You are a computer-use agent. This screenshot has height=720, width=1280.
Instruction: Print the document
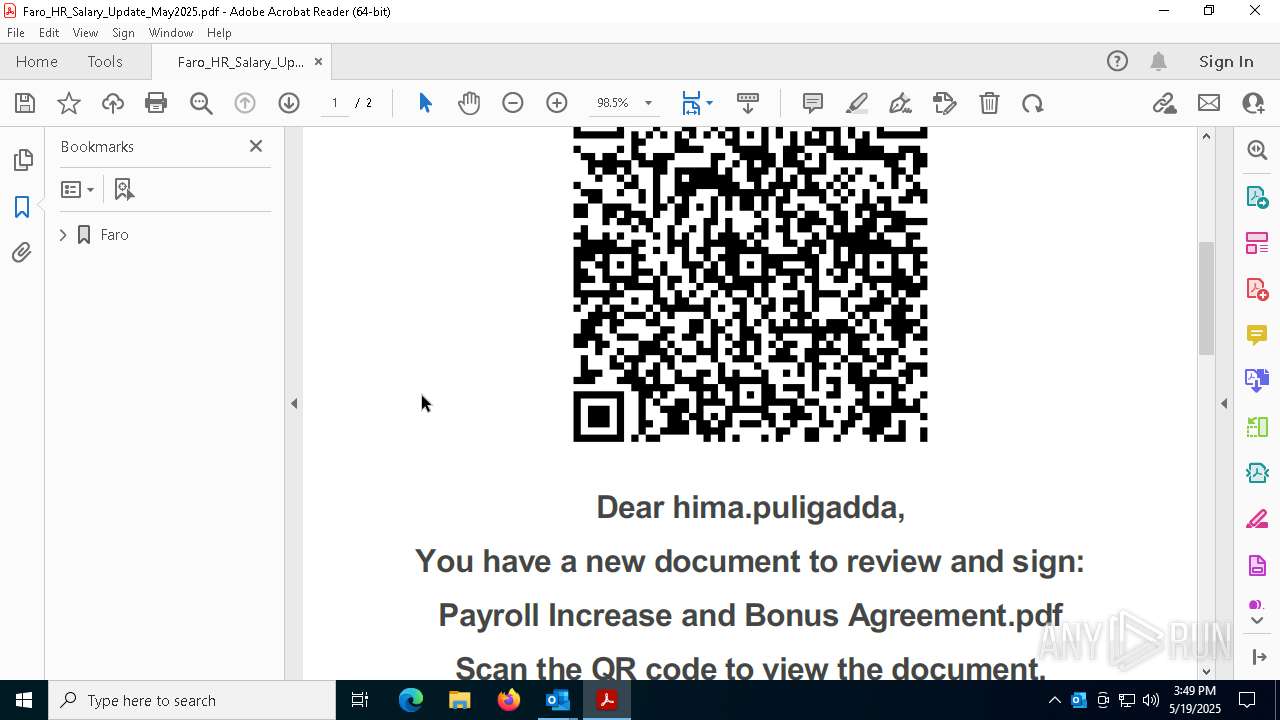coord(156,103)
